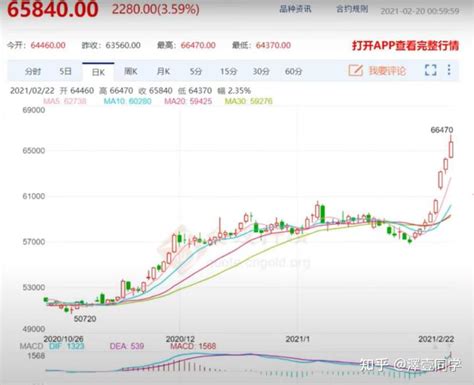Image resolution: width=474 pixels, height=385 pixels.
Task: Click the MA20 59425 legend label
Action: tap(188, 101)
